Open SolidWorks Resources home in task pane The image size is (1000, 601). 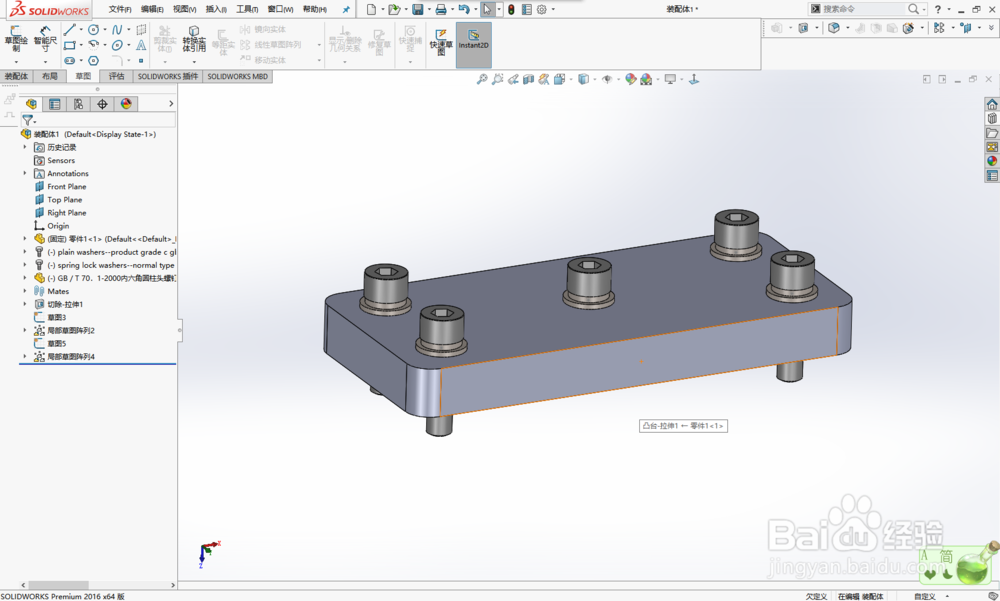click(992, 104)
